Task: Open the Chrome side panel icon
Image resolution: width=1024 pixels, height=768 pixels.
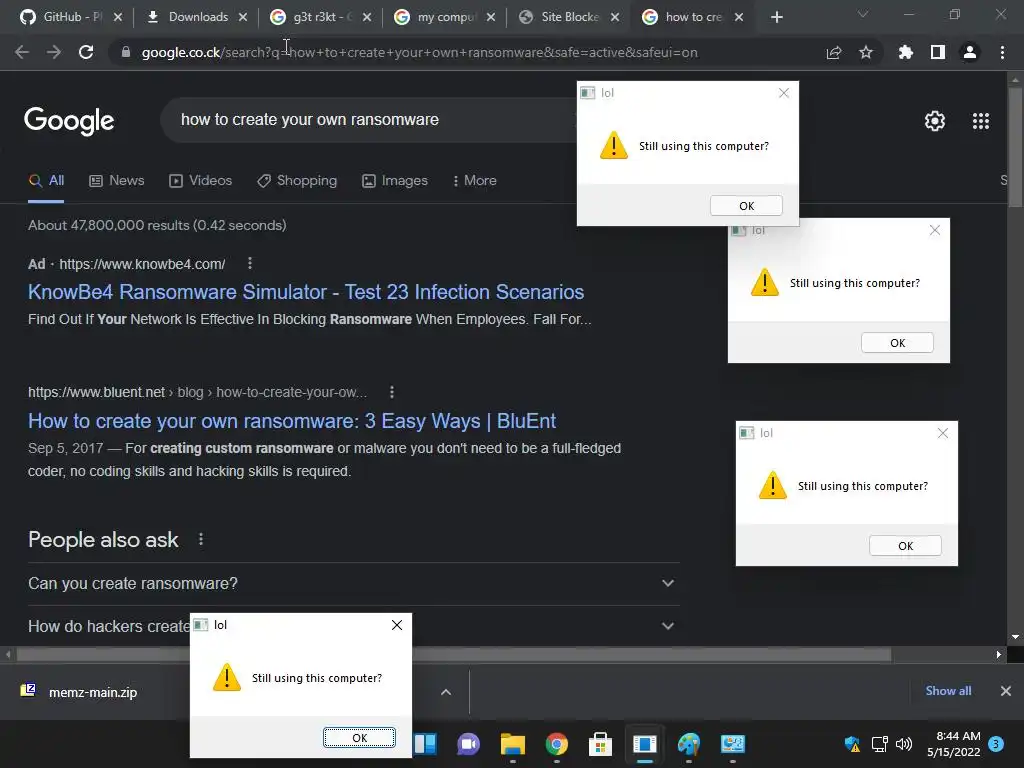Action: 938,52
